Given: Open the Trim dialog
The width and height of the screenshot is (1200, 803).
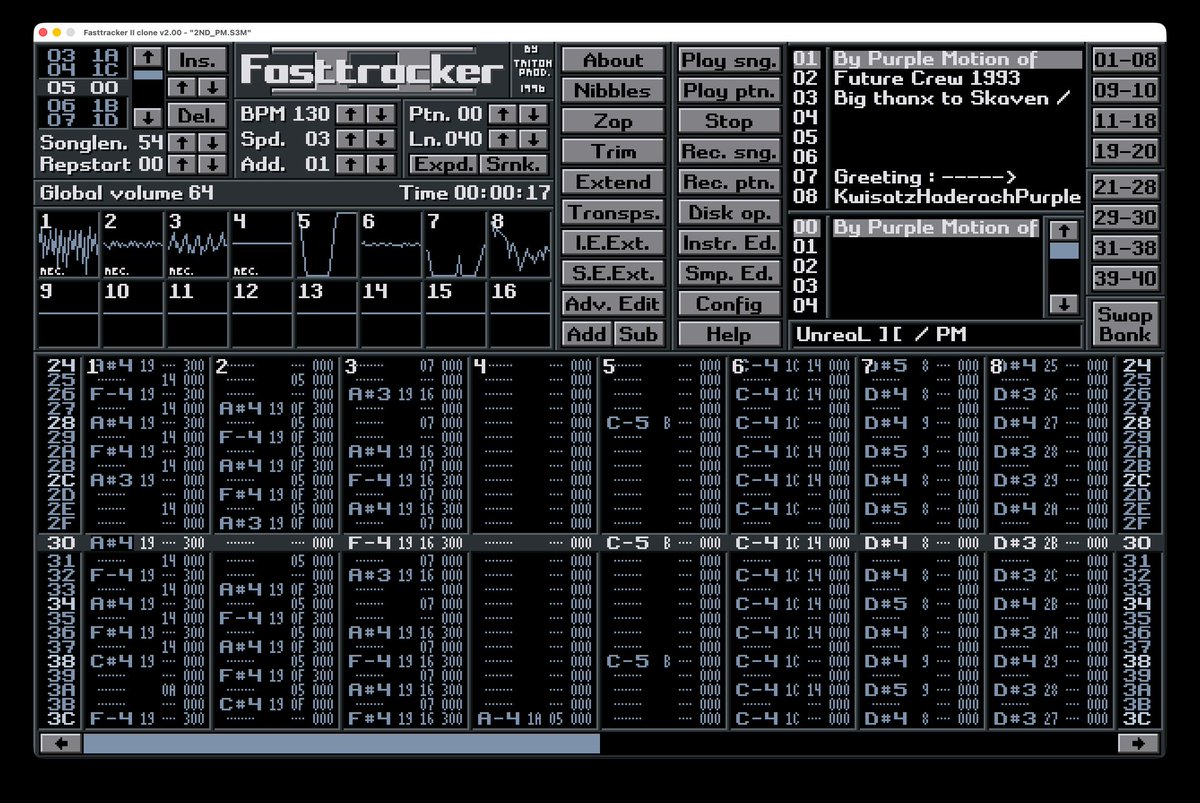Looking at the screenshot, I should click(613, 152).
